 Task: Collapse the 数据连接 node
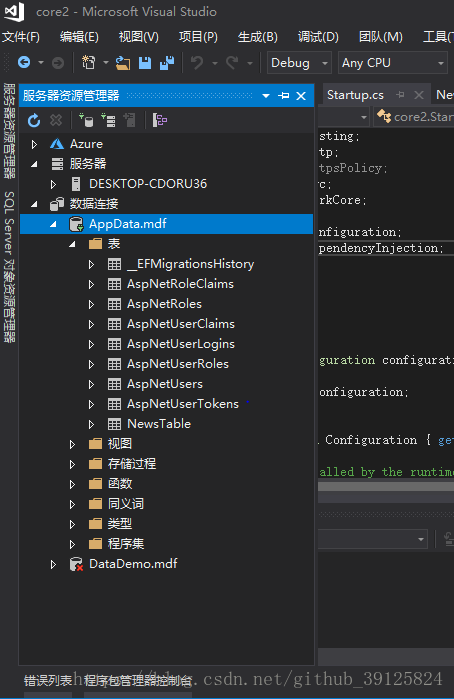click(34, 204)
